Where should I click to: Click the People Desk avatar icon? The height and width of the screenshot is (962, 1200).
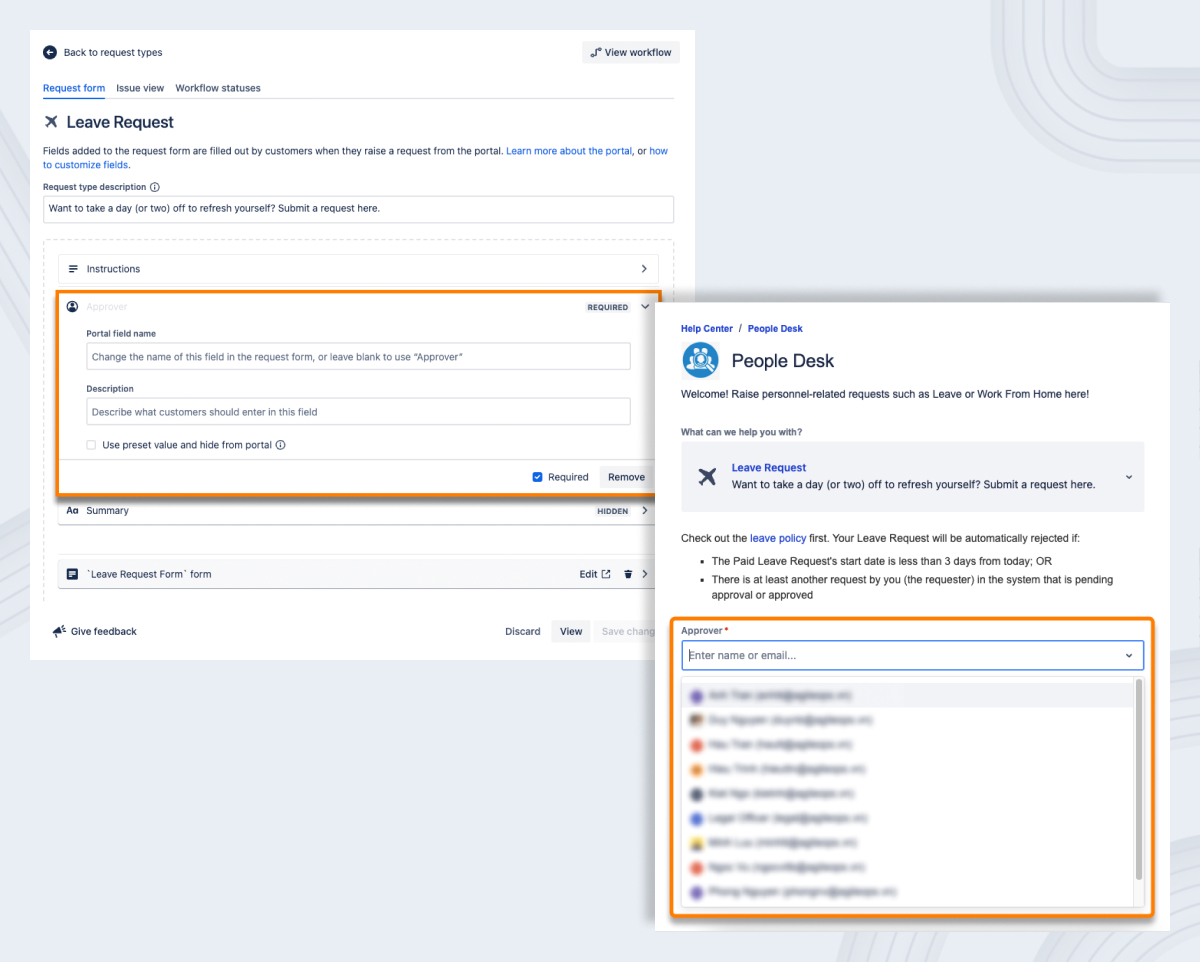(x=700, y=360)
